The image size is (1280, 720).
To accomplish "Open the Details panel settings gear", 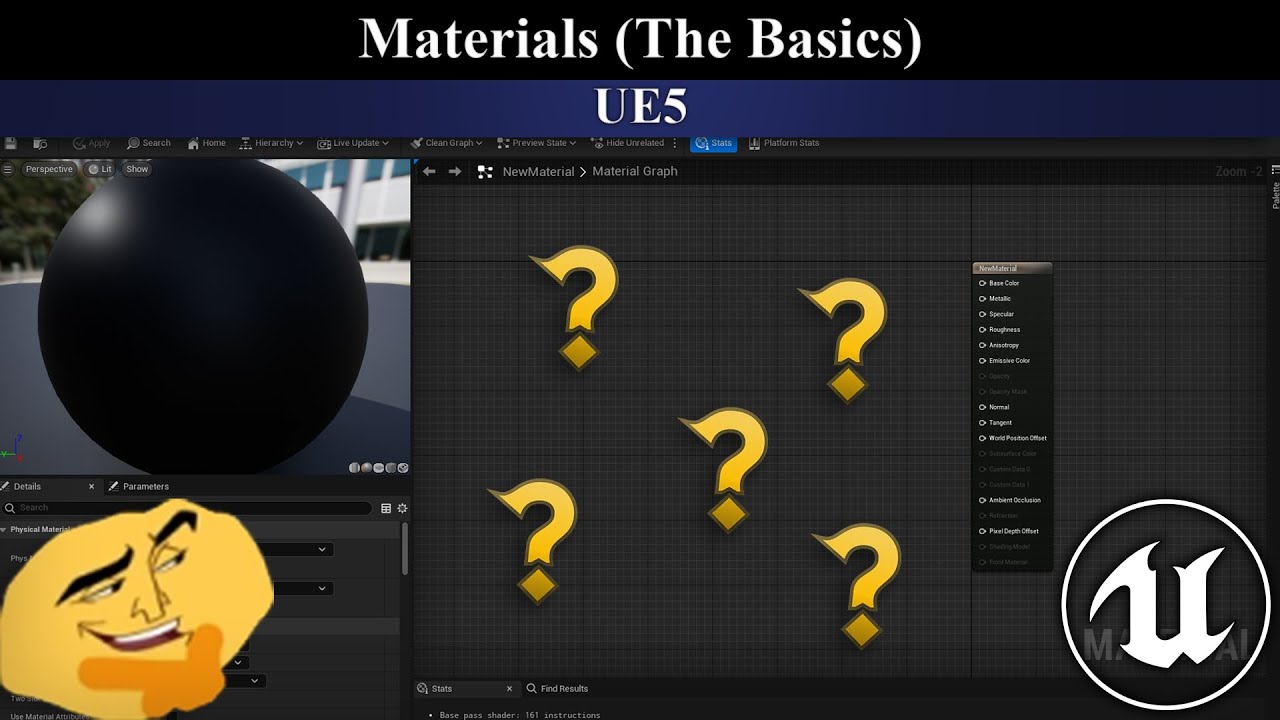I will pyautogui.click(x=402, y=508).
